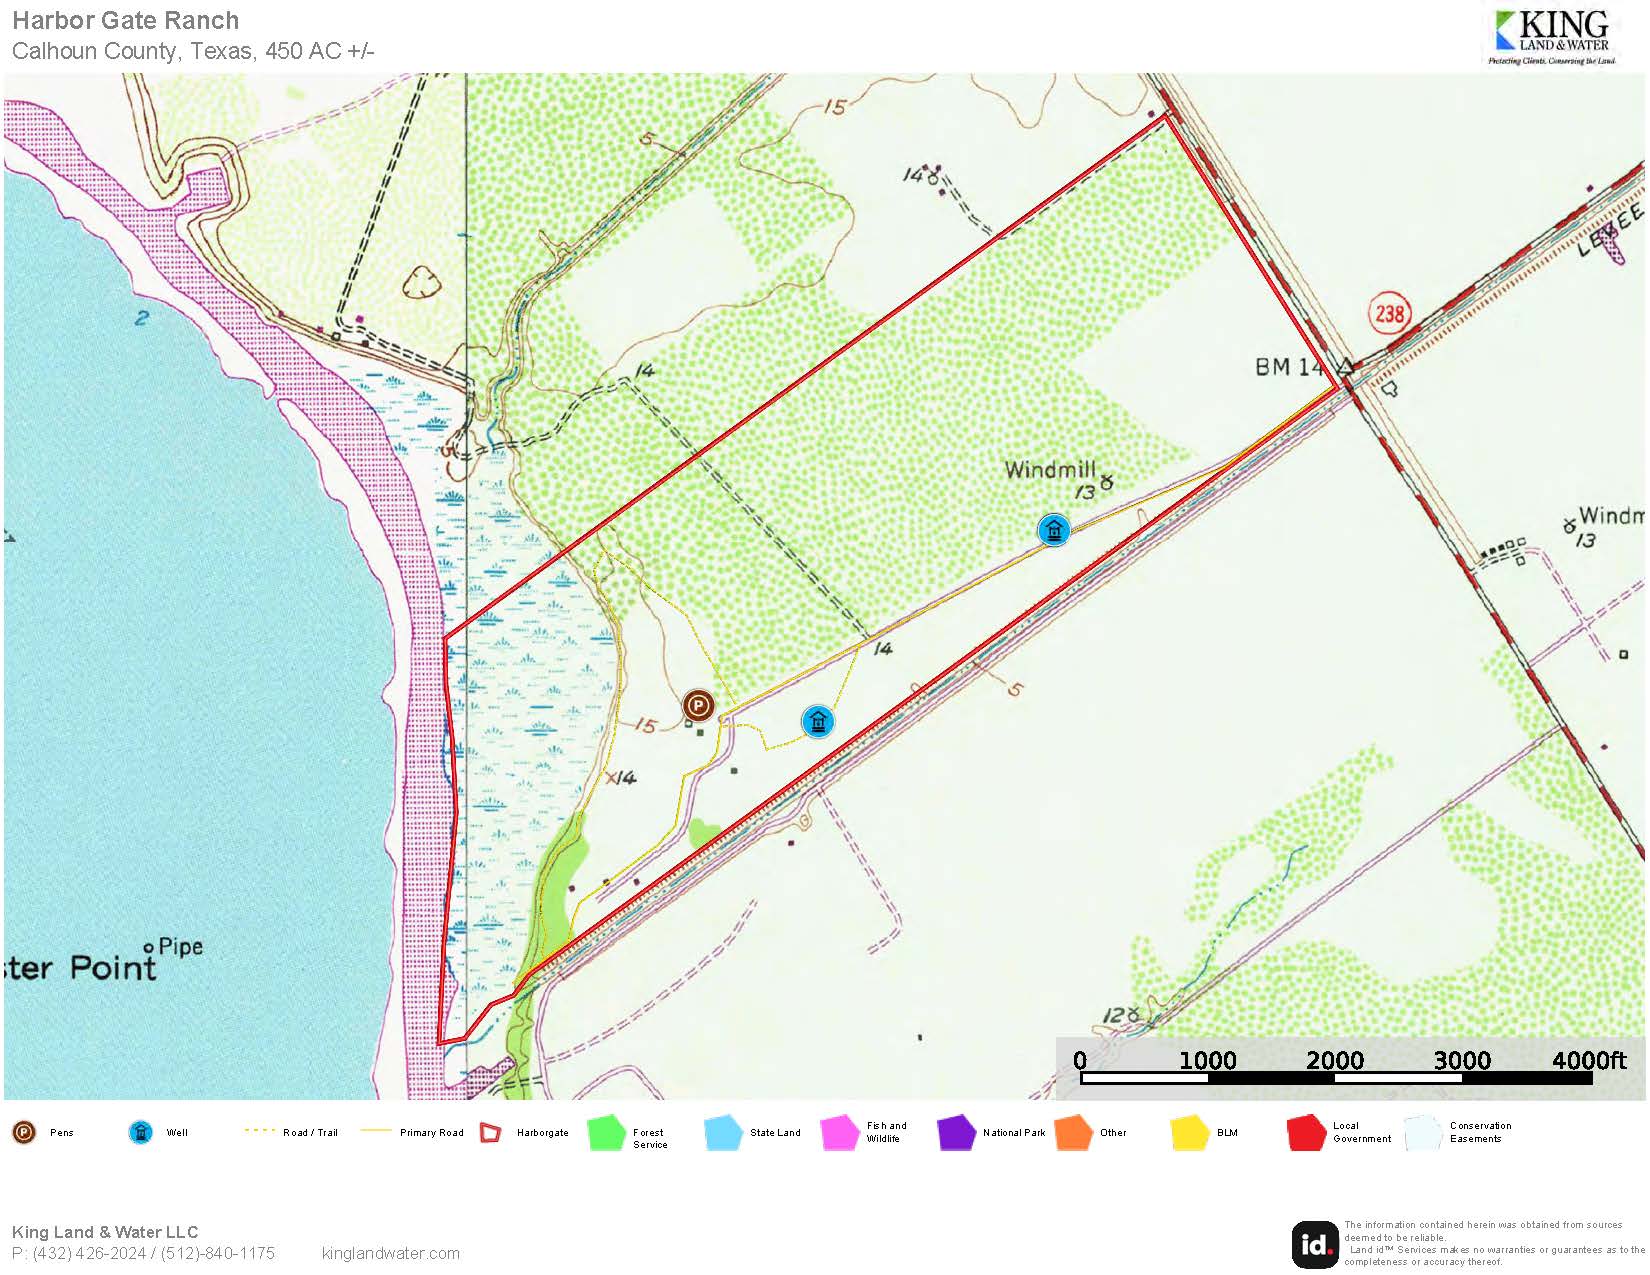Select the pink Fish and Wildlife swatch
This screenshot has width=1650, height=1275.
(840, 1133)
